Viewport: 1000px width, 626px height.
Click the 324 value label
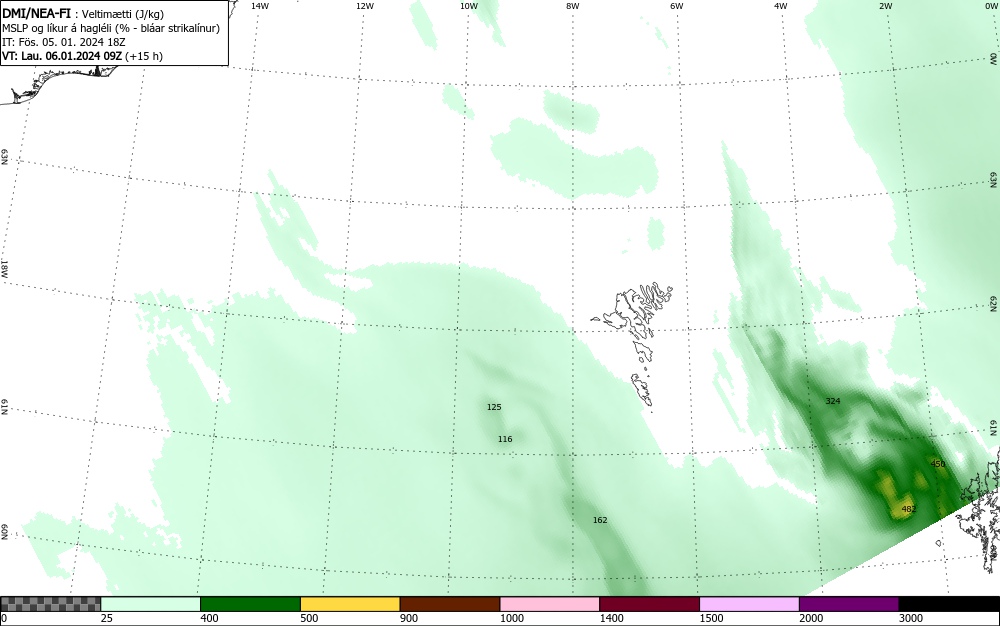pyautogui.click(x=833, y=401)
